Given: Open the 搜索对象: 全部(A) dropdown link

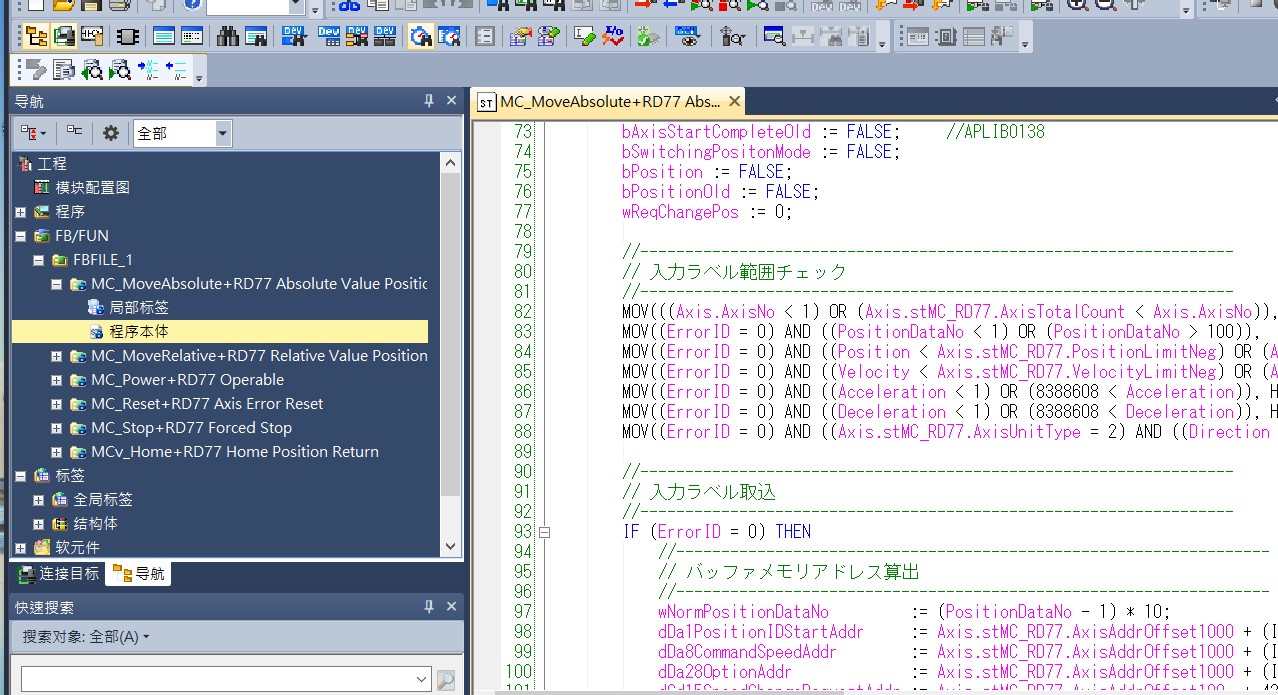Looking at the screenshot, I should click(x=86, y=637).
